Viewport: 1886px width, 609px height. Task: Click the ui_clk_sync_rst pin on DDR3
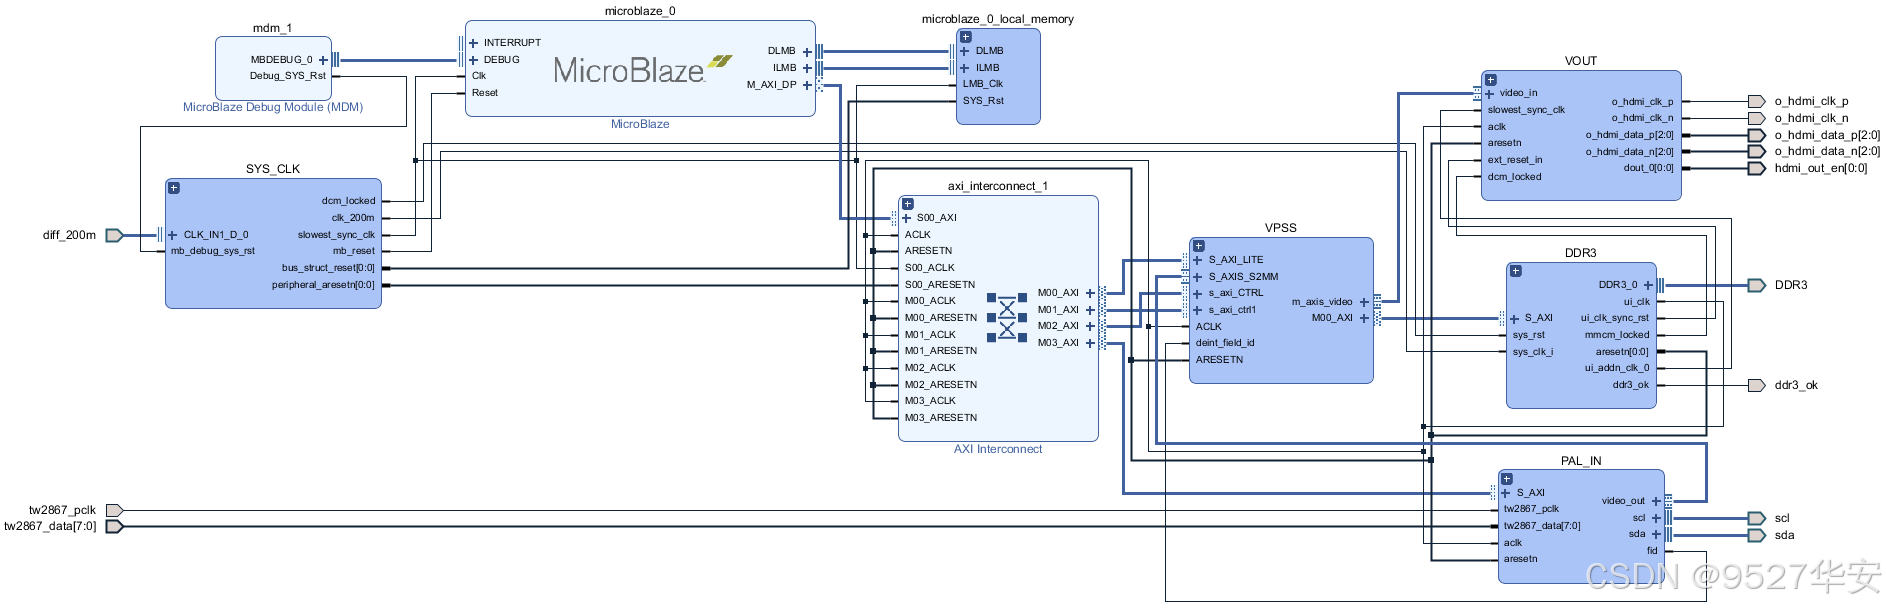coord(1615,318)
